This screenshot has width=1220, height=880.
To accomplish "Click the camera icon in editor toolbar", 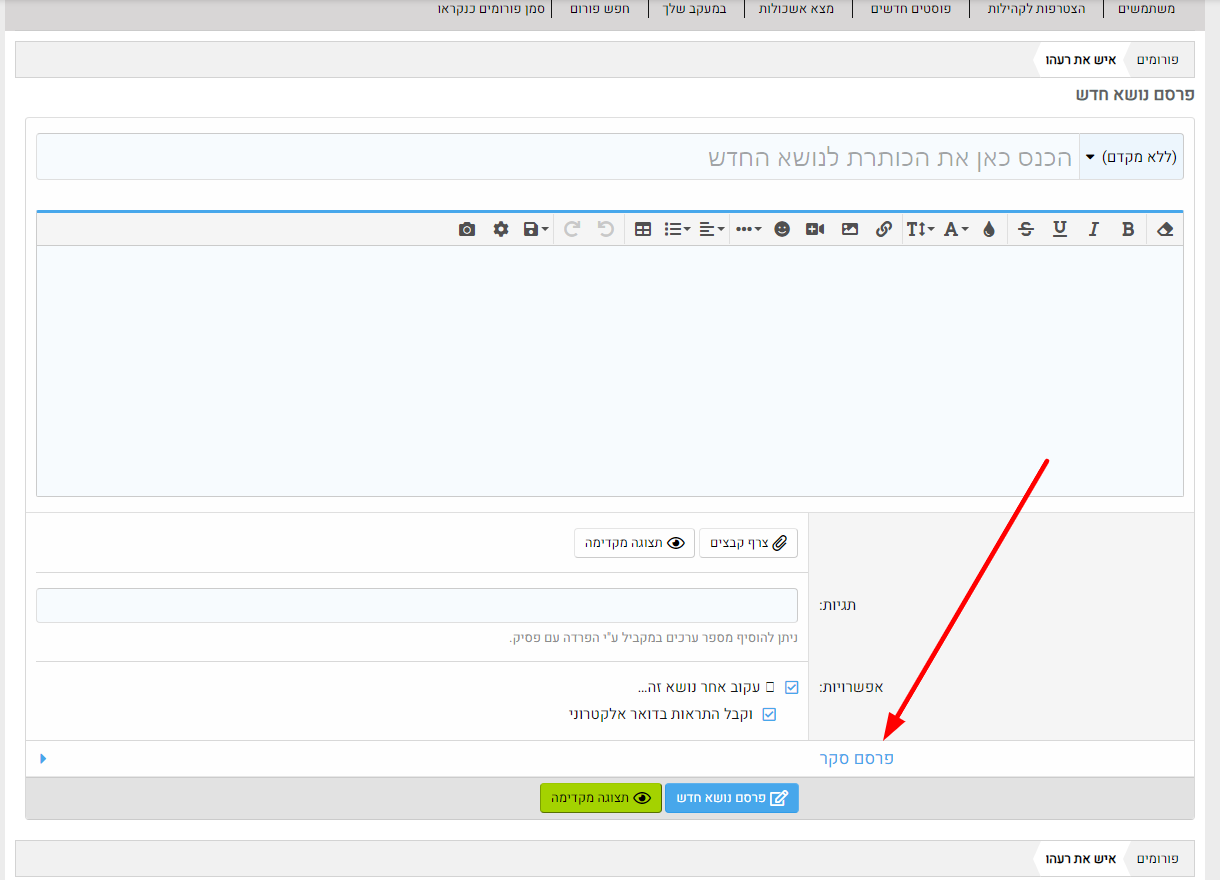I will pos(467,229).
